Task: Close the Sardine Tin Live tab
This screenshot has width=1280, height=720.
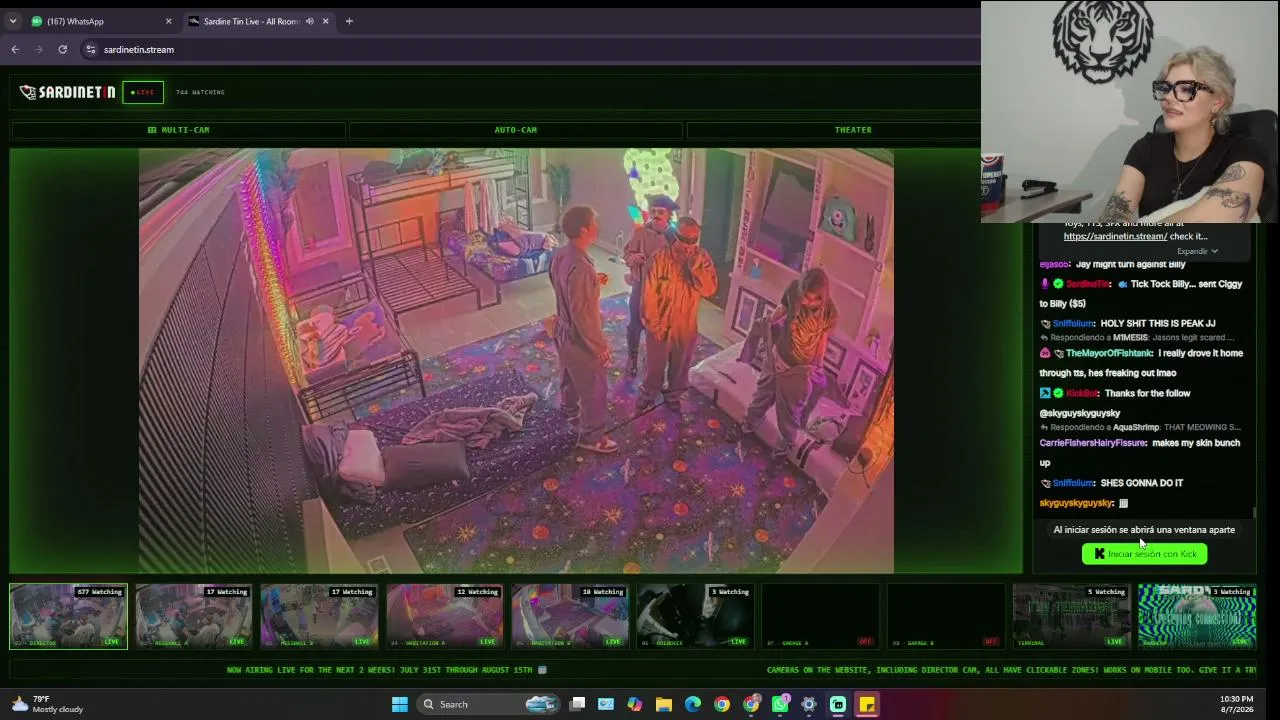Action: click(x=325, y=21)
